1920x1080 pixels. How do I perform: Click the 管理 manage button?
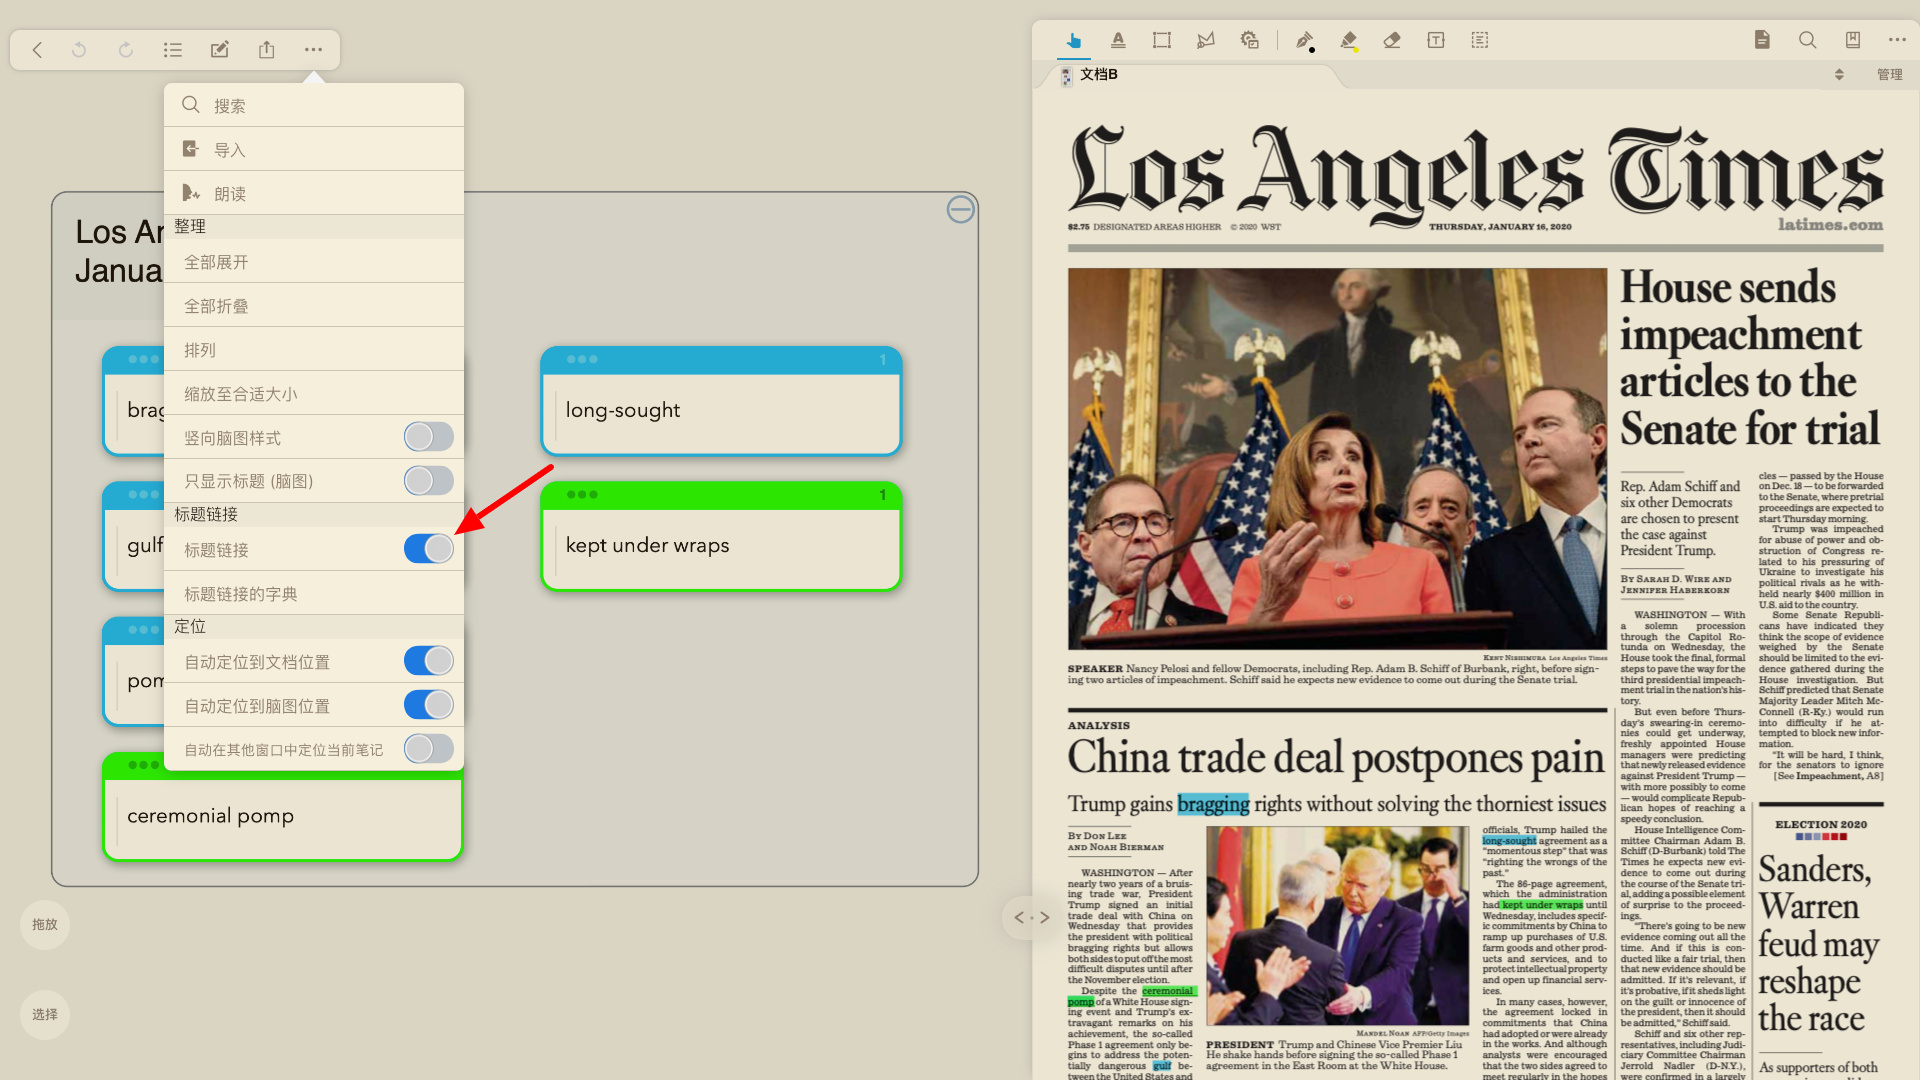coord(1889,74)
